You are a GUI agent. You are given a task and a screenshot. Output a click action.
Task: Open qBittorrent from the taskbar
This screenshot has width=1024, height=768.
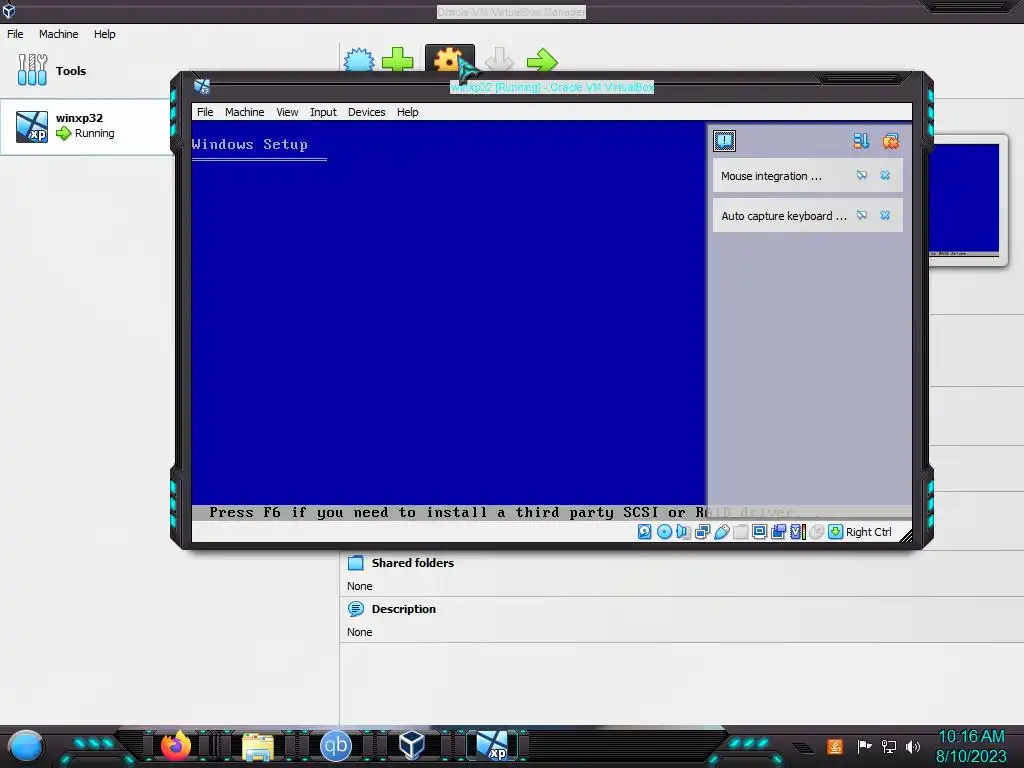336,746
